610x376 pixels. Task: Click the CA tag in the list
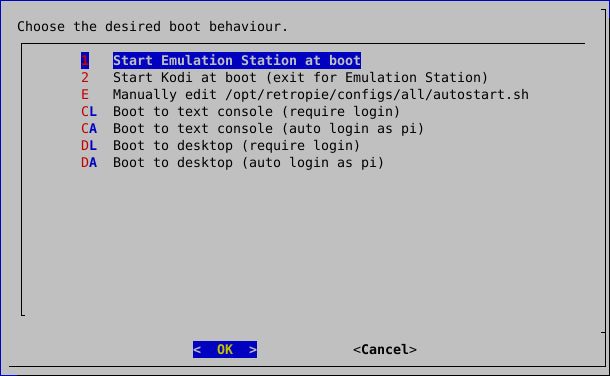[89, 128]
